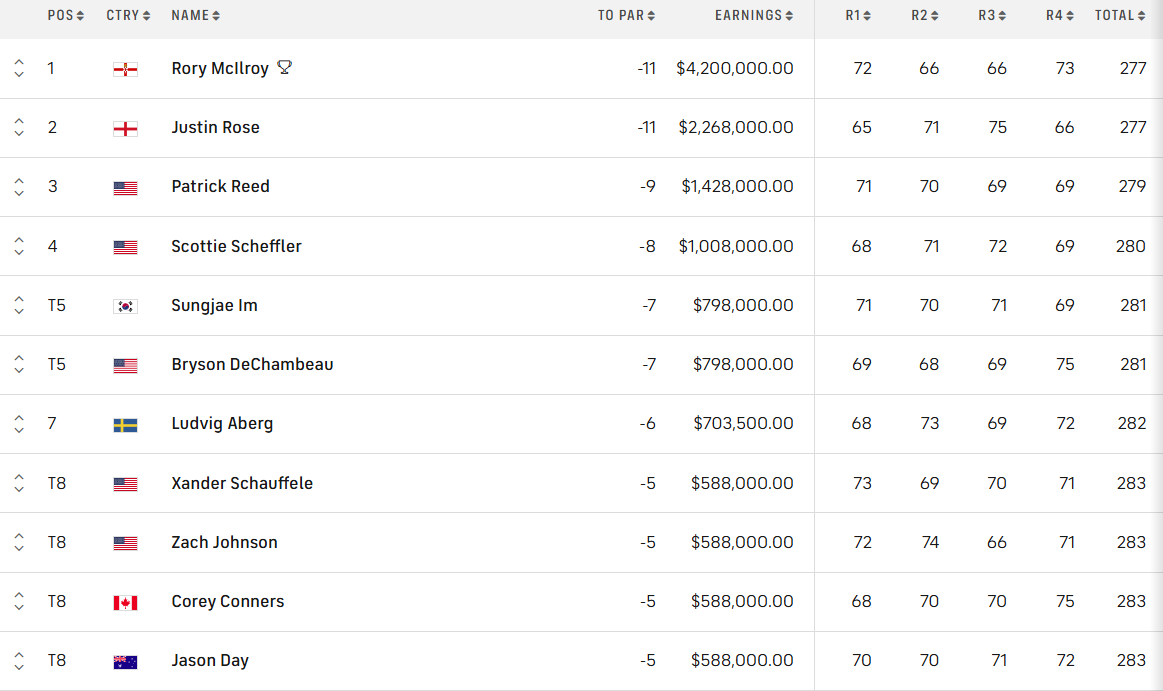Click the South Korea flag by Sungjae Im
This screenshot has width=1163, height=691.
[x=125, y=306]
